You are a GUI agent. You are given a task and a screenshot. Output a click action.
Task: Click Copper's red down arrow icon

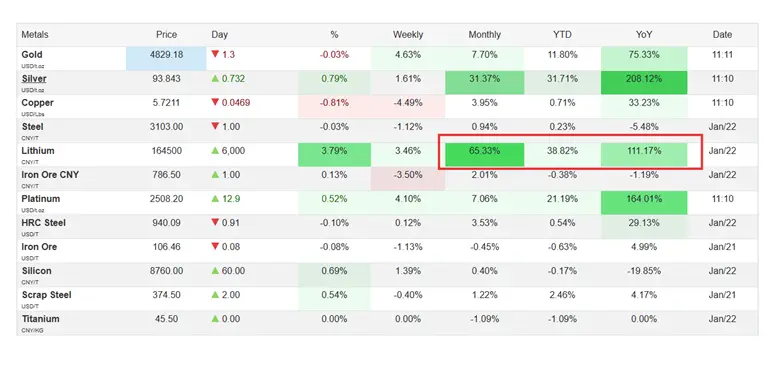tap(215, 102)
